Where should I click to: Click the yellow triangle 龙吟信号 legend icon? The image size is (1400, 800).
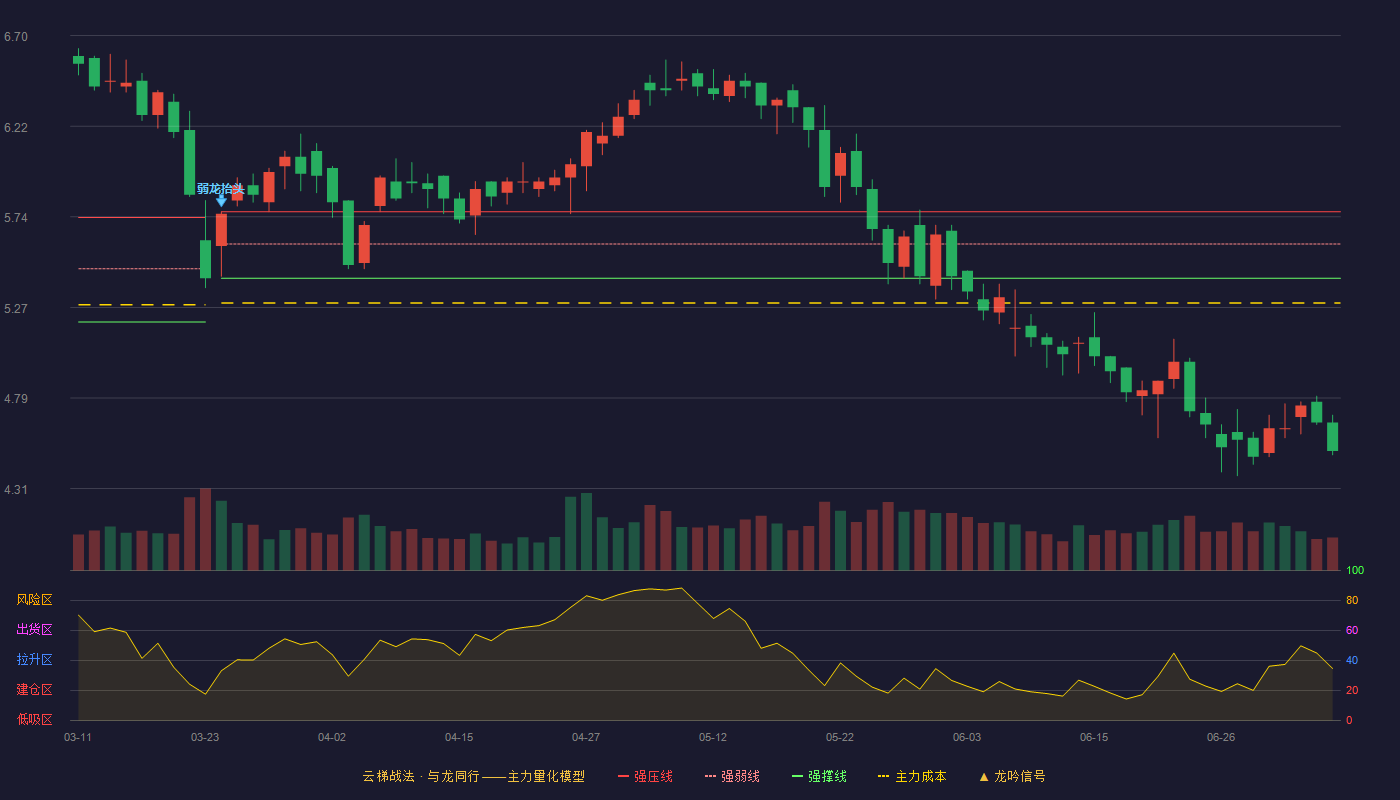tap(984, 777)
